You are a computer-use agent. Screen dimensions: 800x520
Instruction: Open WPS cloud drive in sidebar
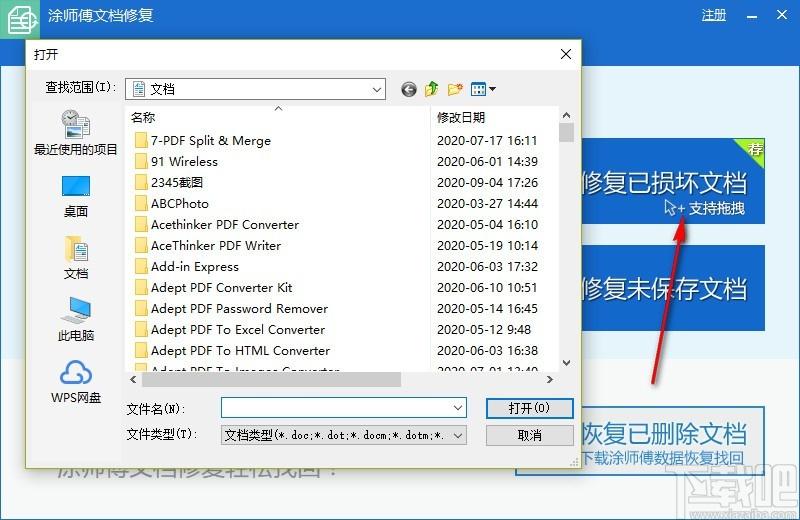76,382
